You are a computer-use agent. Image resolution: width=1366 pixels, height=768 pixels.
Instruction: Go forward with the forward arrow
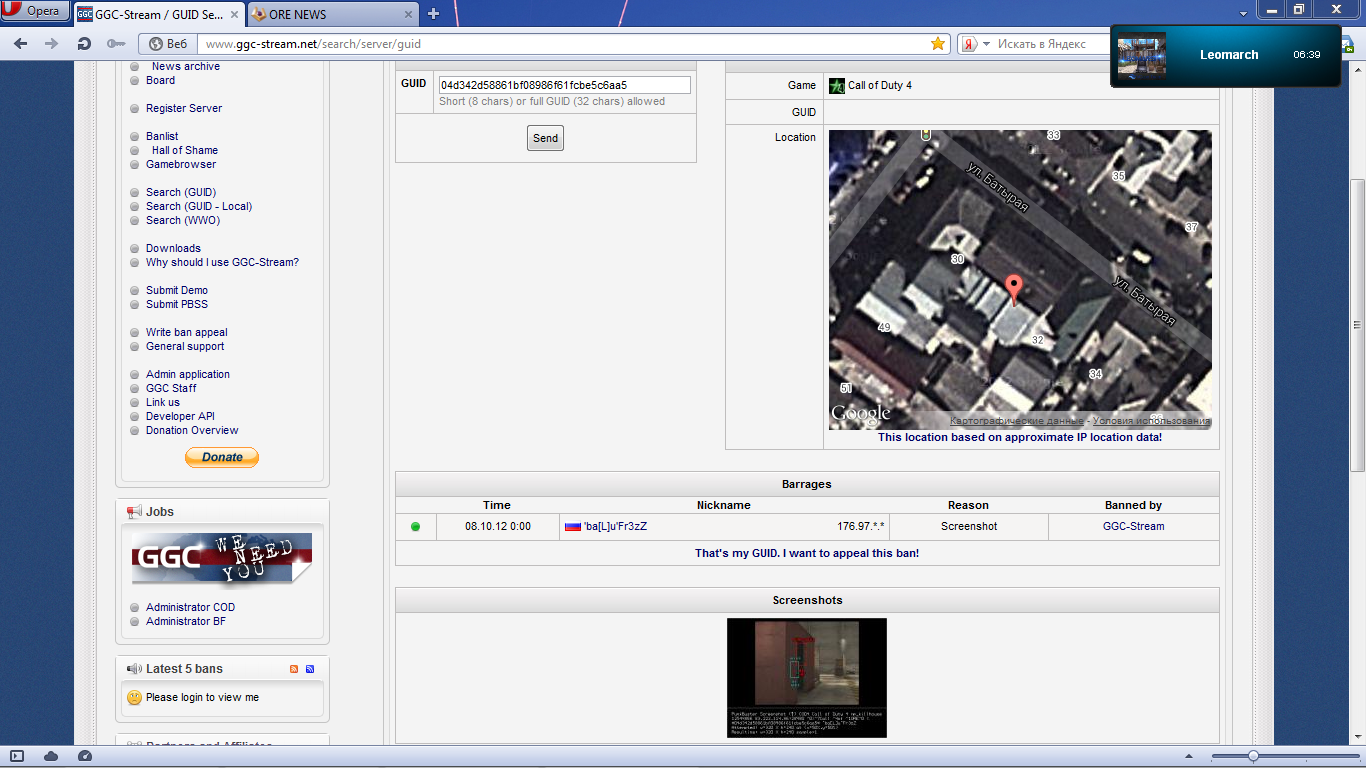click(52, 44)
